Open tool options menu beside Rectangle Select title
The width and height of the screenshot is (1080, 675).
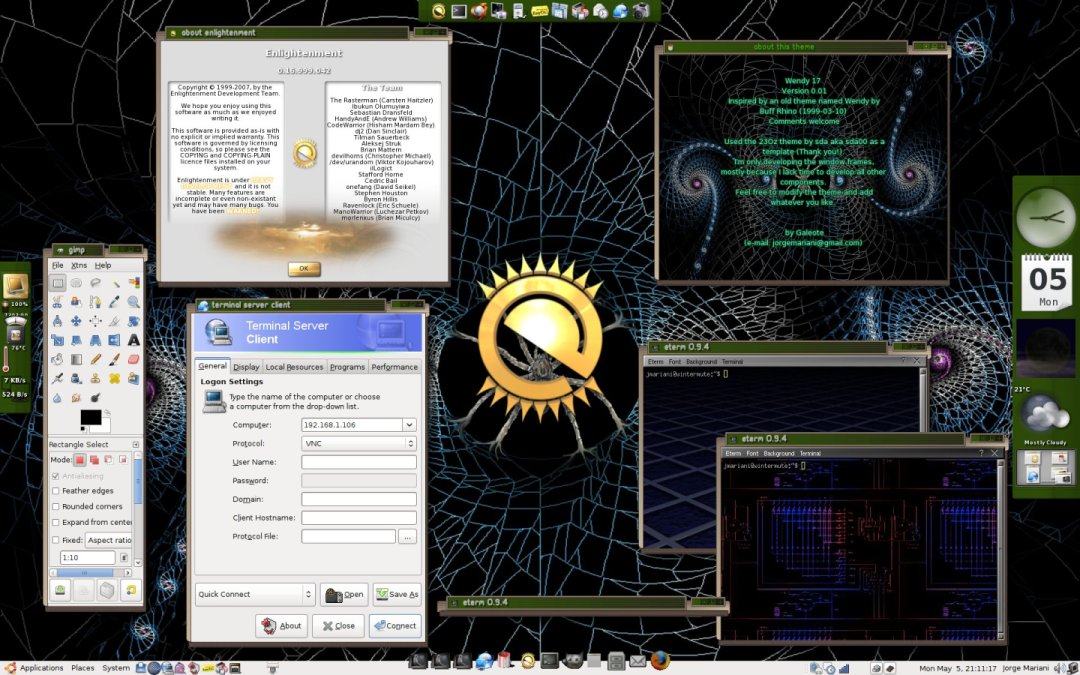click(x=136, y=445)
